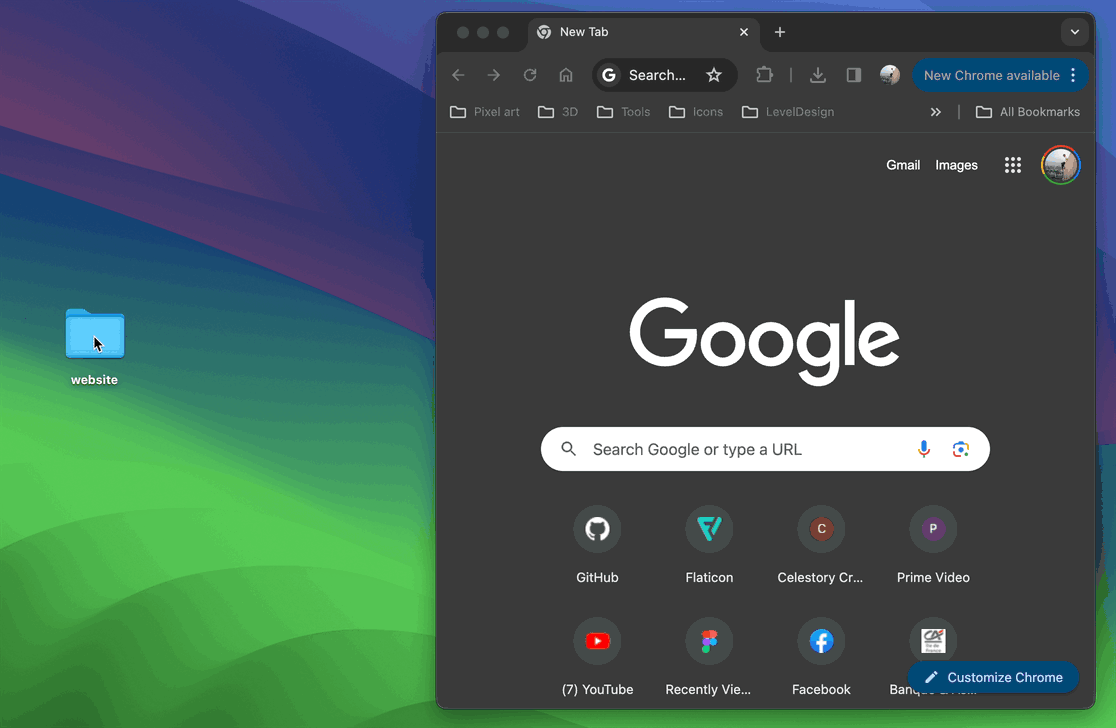Open the tab search dropdown arrow

click(x=1075, y=32)
